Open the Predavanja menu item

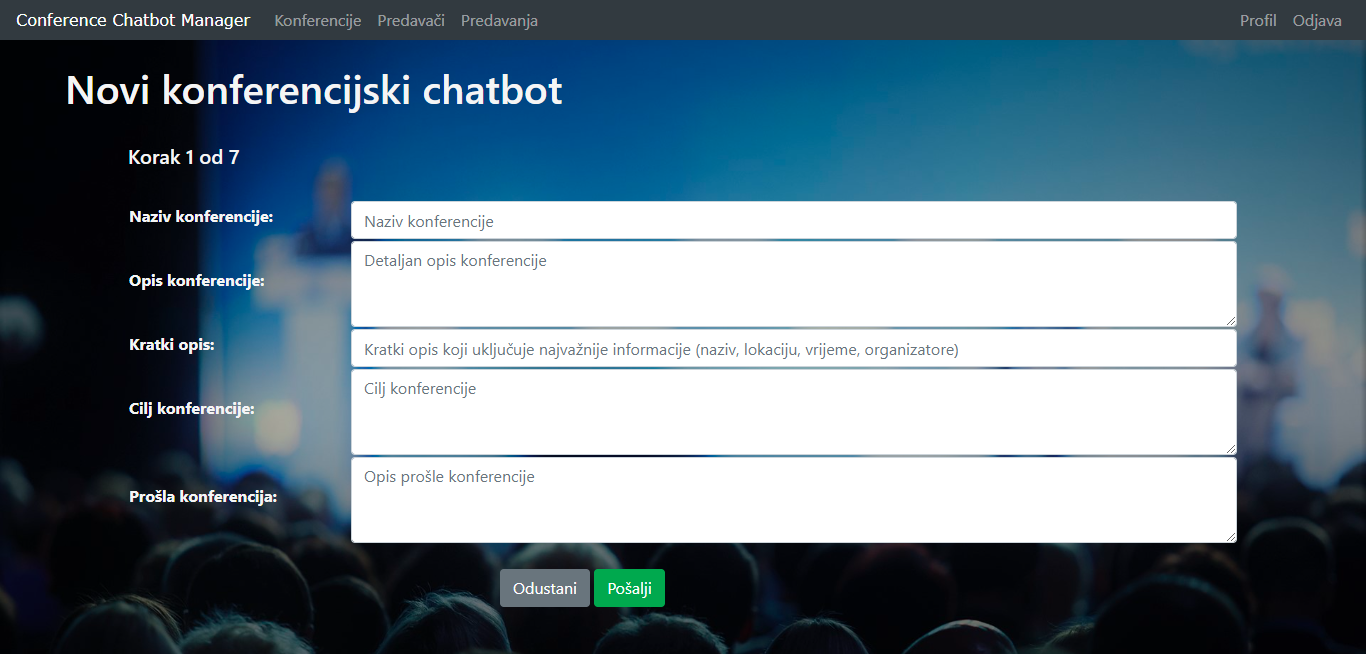tap(499, 20)
